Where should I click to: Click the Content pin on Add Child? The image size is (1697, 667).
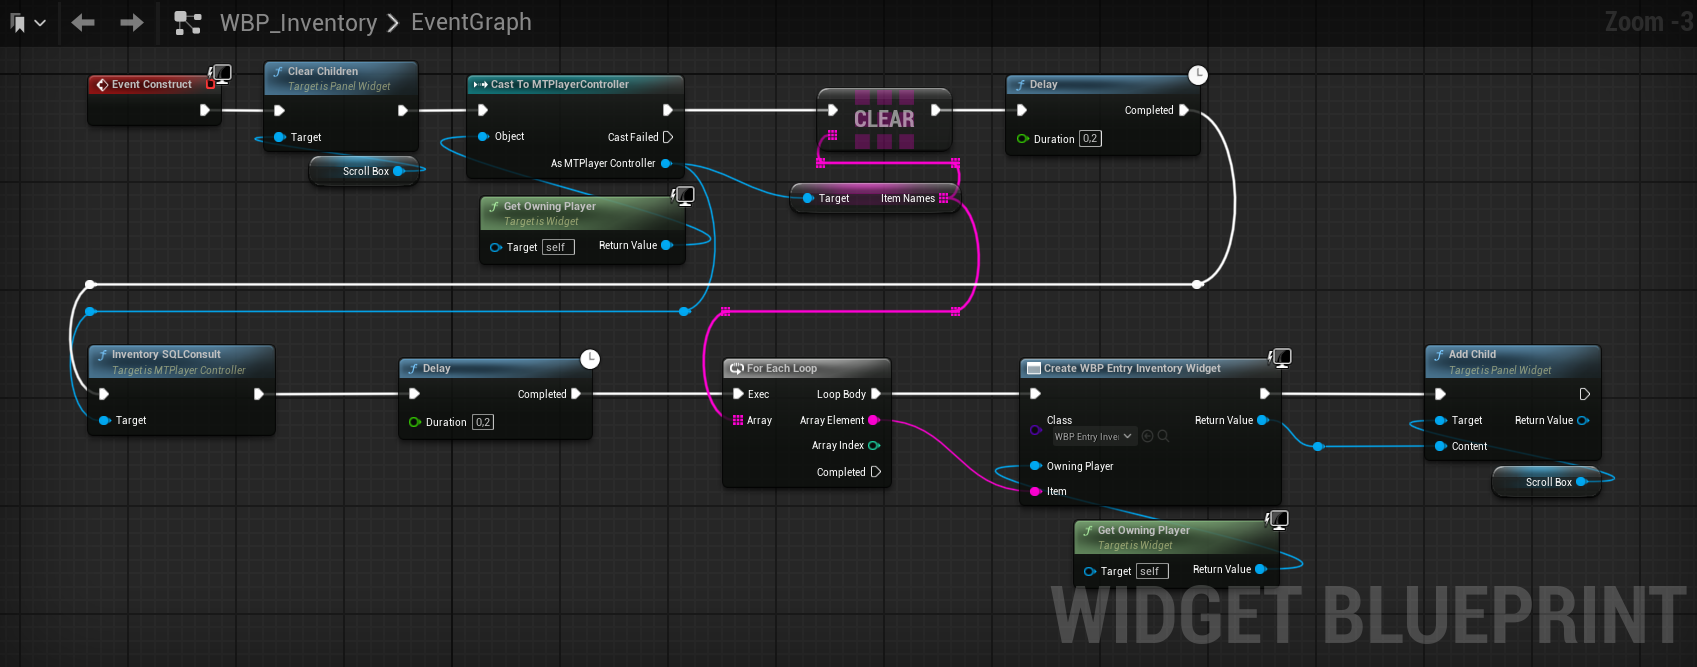[x=1441, y=446]
